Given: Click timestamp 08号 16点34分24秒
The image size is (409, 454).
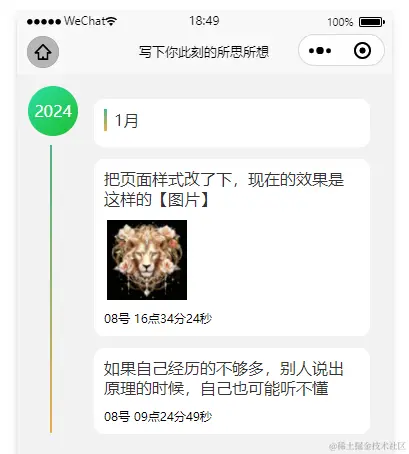Looking at the screenshot, I should coord(158,319).
